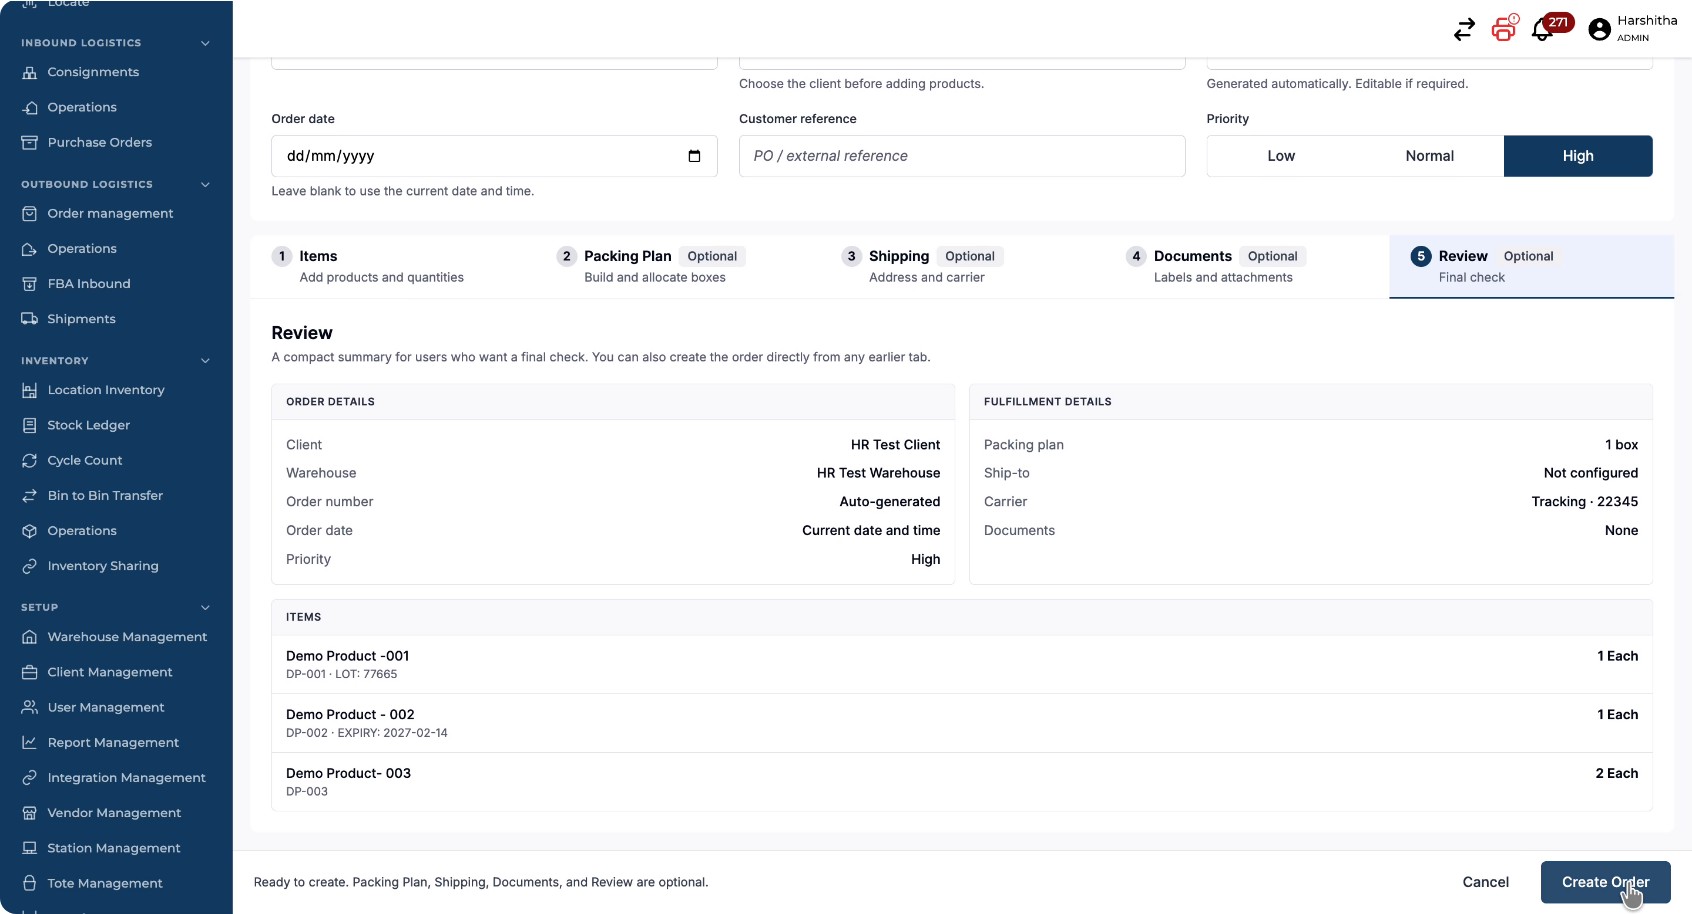
Task: Open the Warehouse Management icon
Action: click(30, 637)
